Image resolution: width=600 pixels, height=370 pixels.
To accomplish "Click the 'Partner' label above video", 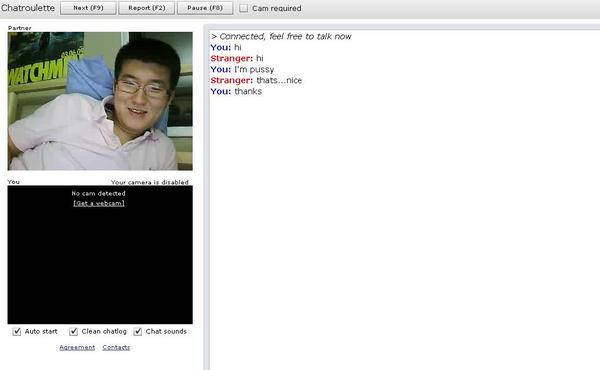I will pos(20,28).
